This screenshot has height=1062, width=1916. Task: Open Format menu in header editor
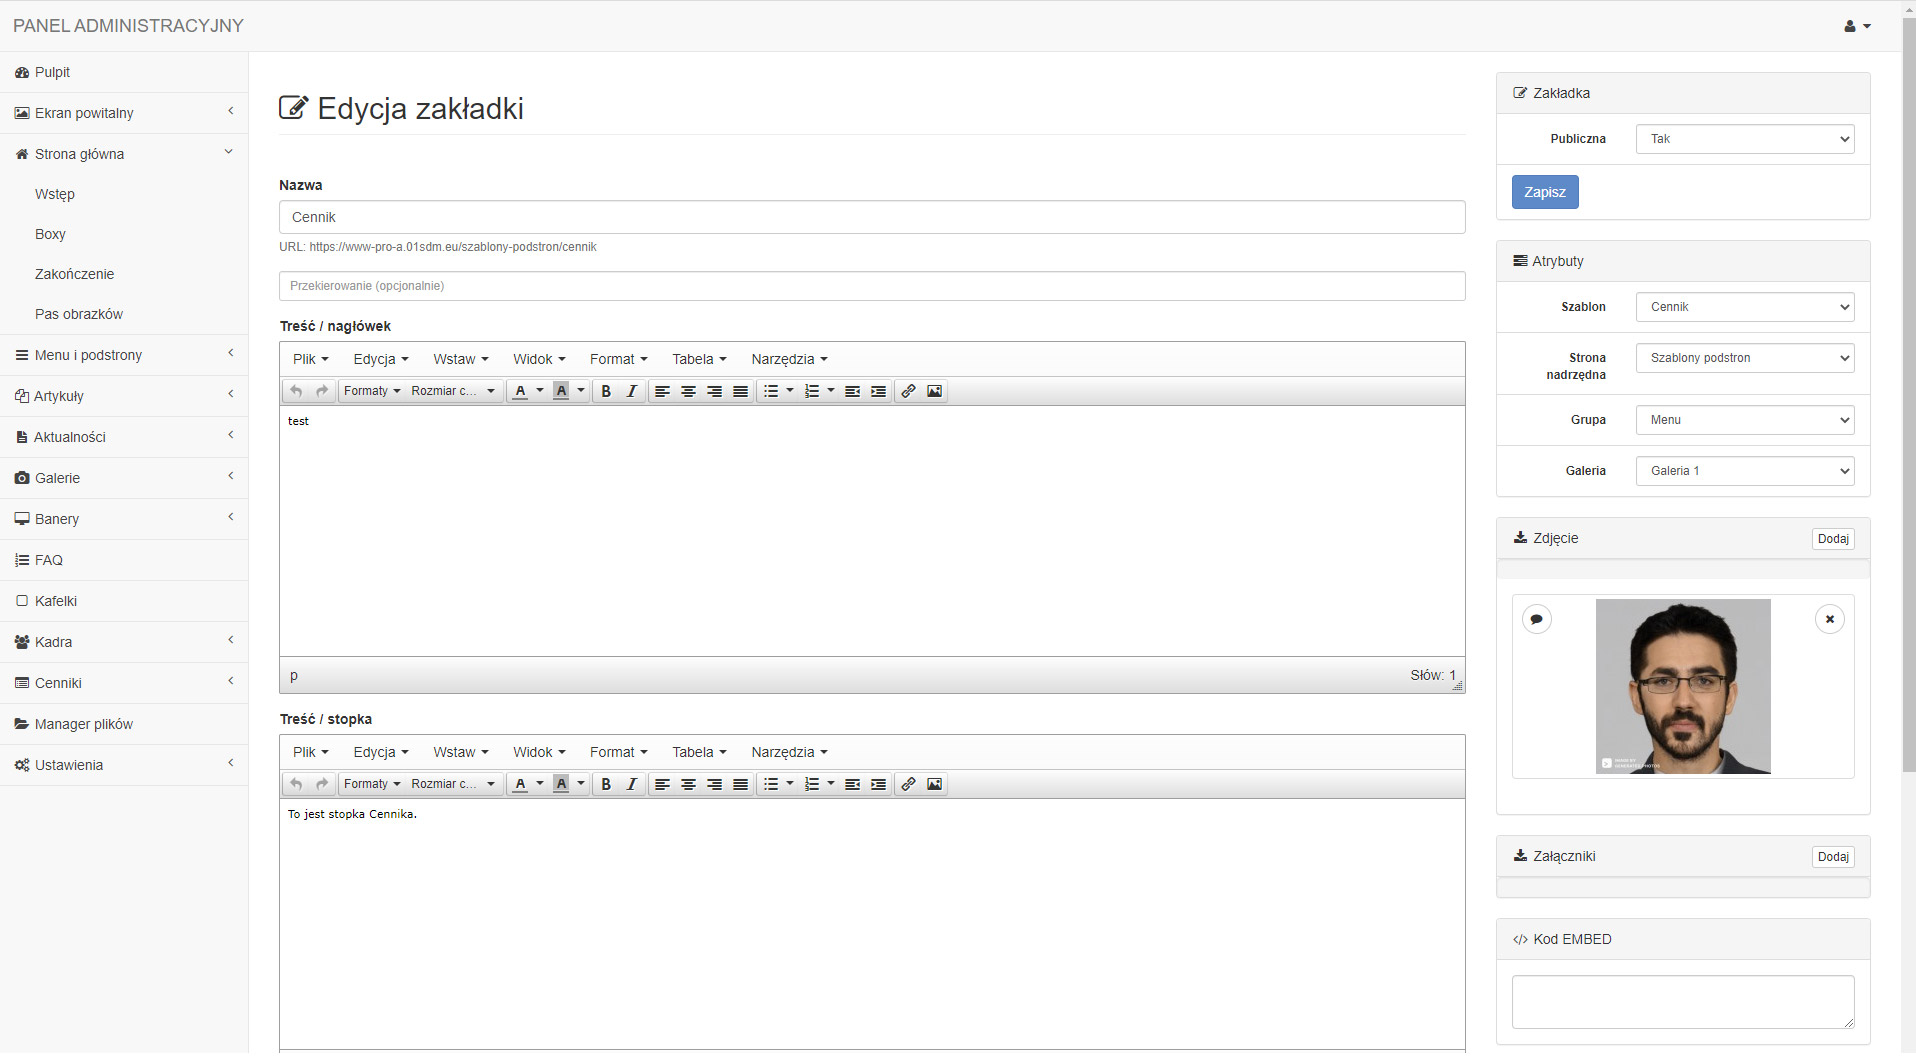618,359
